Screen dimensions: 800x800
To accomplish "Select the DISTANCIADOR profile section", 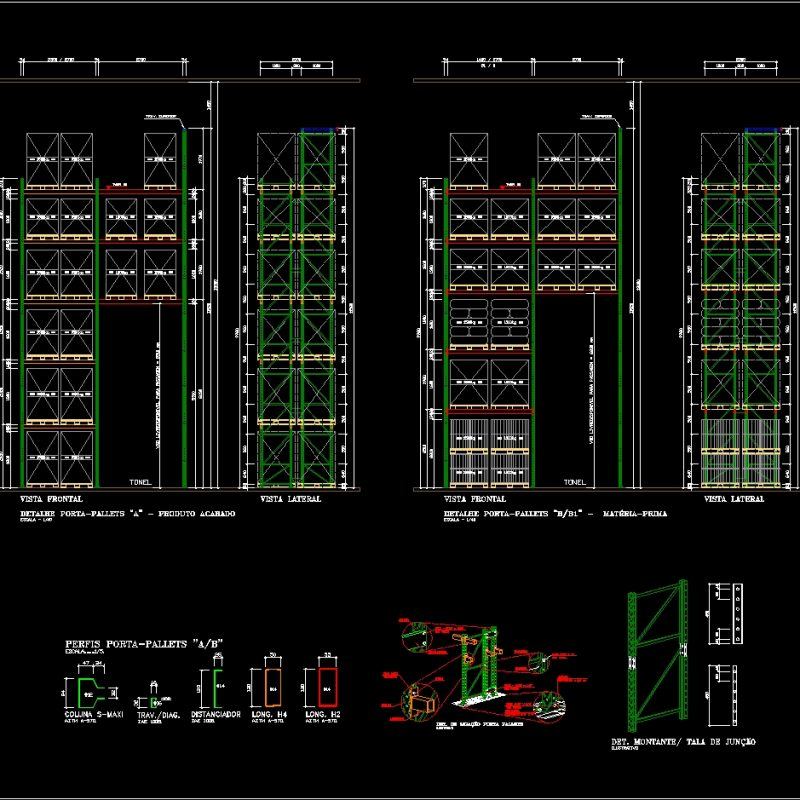I will coord(215,688).
